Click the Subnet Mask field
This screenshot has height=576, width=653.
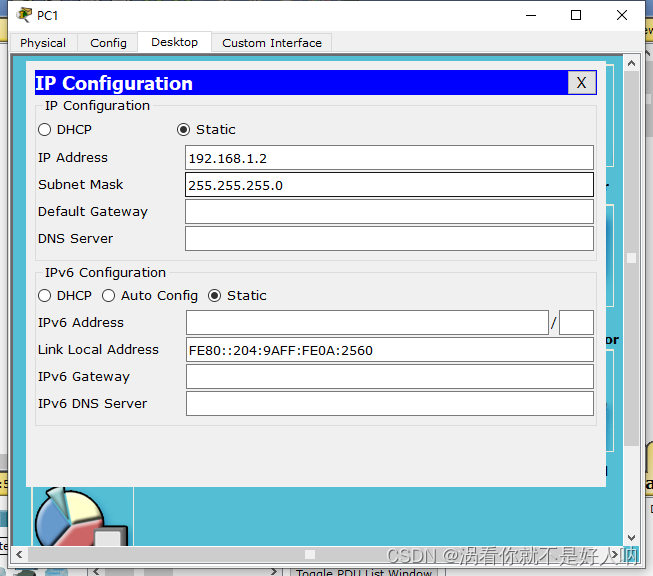(x=389, y=185)
